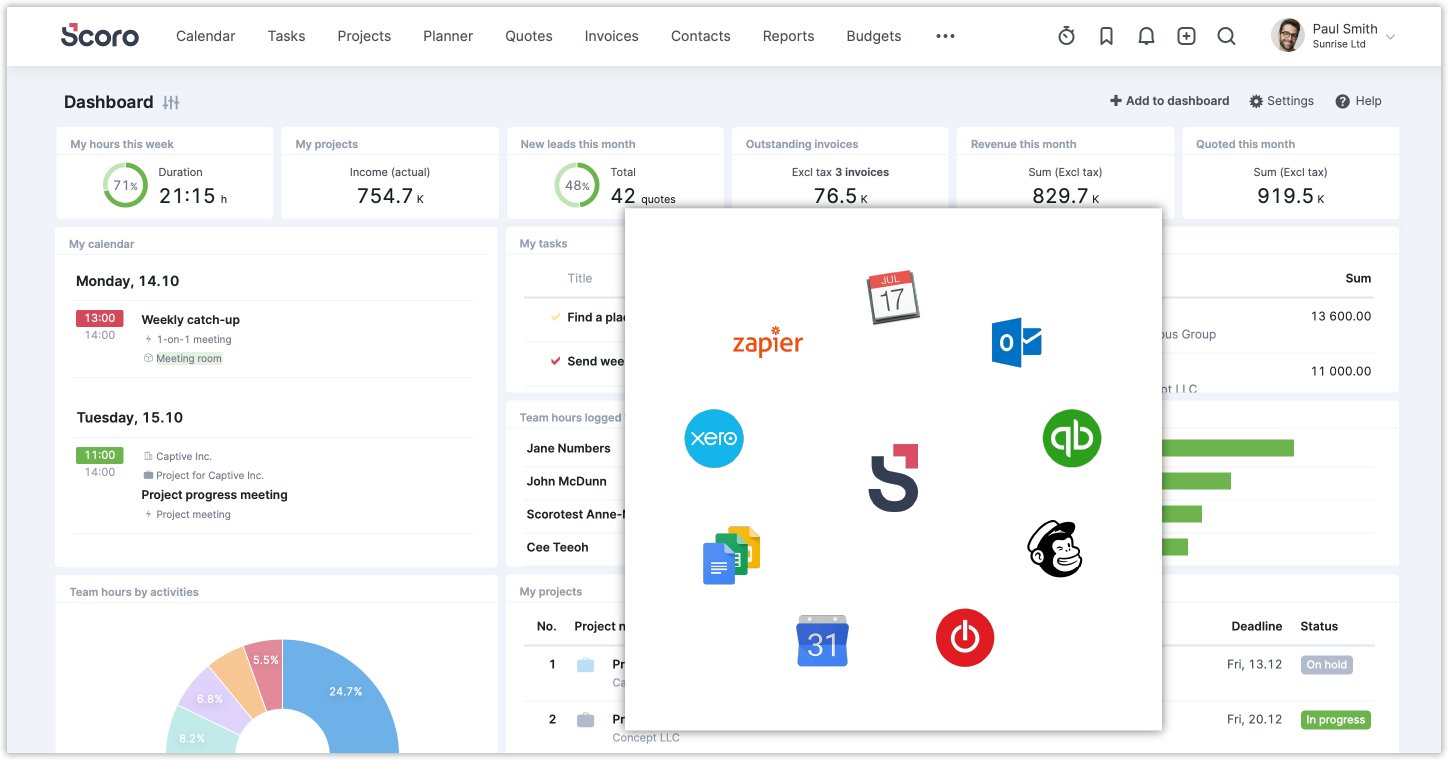
Task: Open the search magnifier icon
Action: tap(1226, 36)
